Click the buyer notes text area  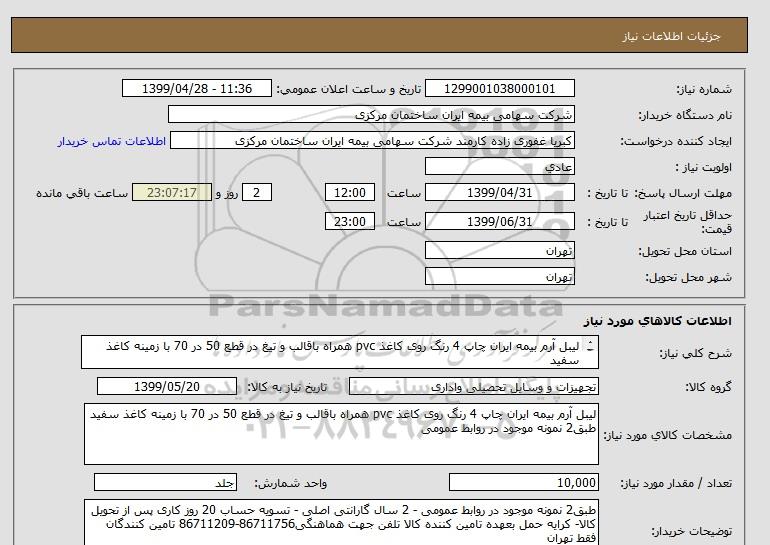point(341,523)
